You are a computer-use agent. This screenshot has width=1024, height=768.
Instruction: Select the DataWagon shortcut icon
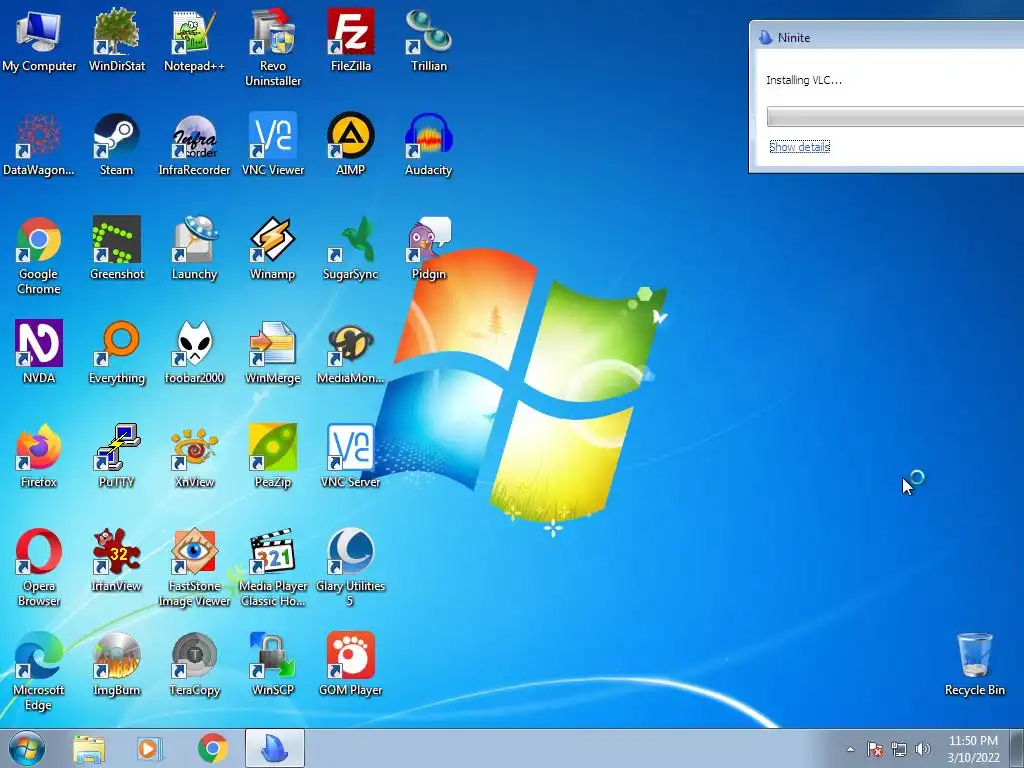tap(39, 144)
